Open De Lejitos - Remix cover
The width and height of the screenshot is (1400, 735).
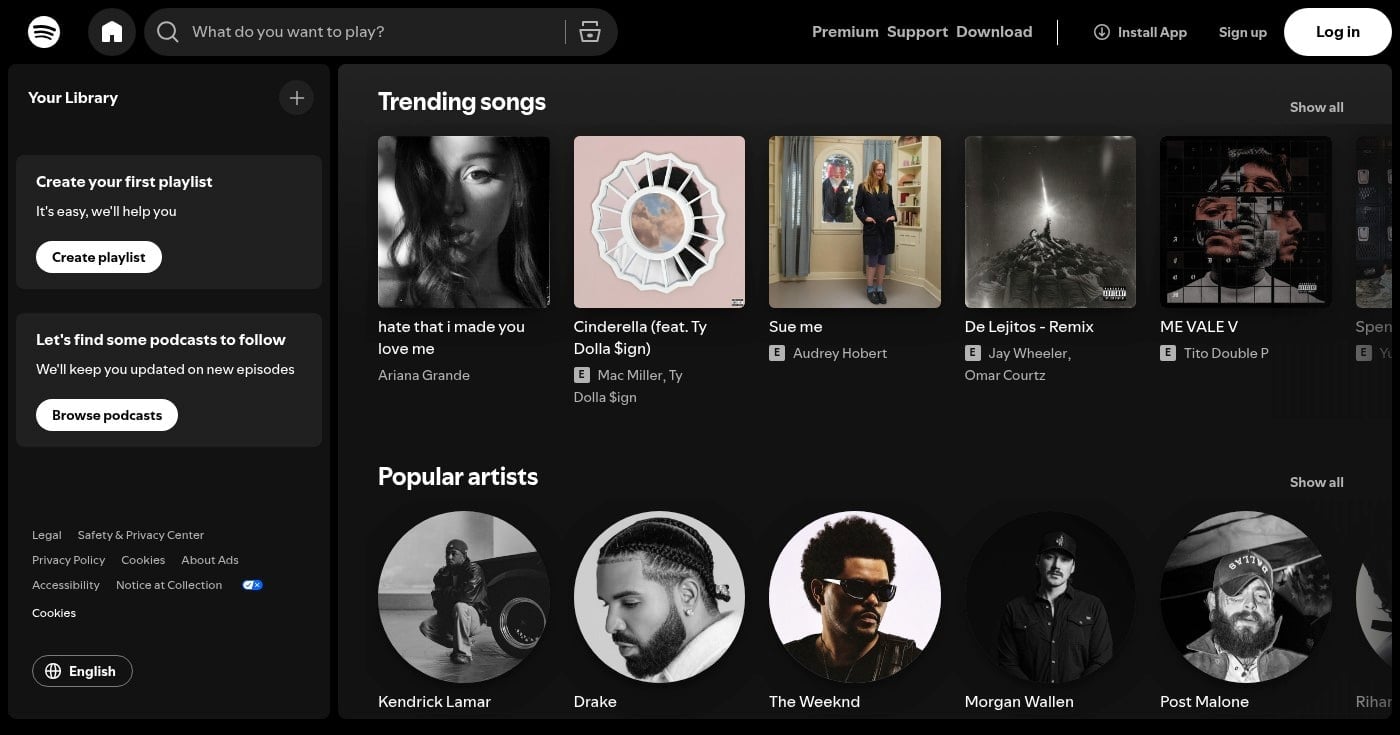[x=1050, y=222]
